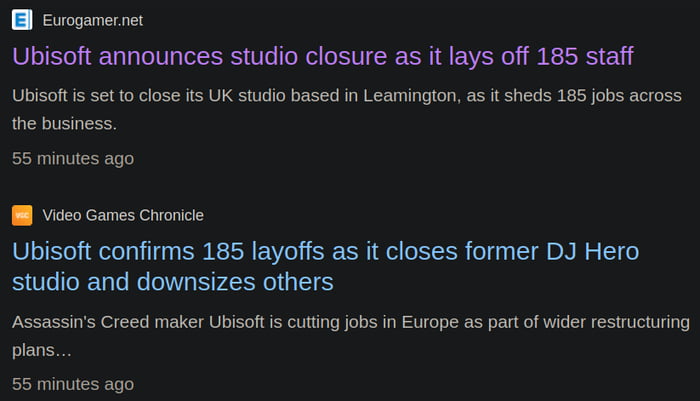The image size is (700, 401).
Task: Click the Eurogamer snippet about the Leamington studio
Action: pyautogui.click(x=346, y=97)
